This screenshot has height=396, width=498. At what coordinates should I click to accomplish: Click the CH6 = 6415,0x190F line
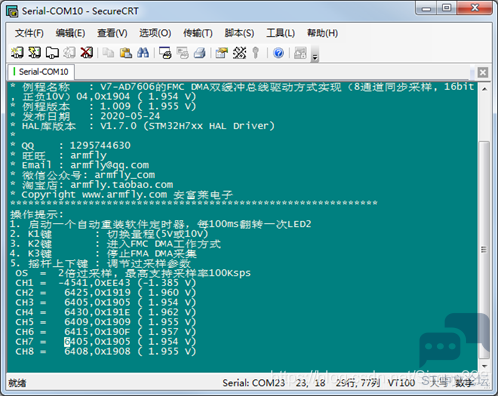(x=106, y=332)
